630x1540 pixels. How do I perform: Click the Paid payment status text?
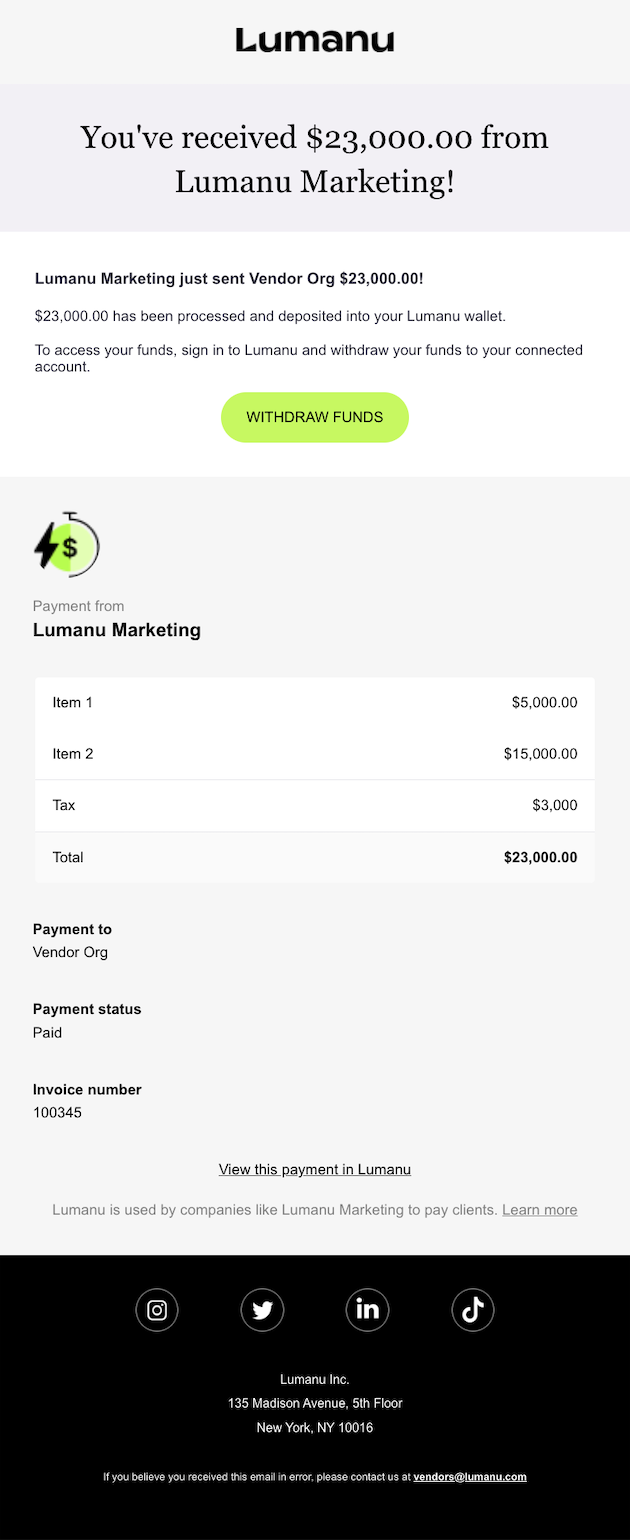pyautogui.click(x=47, y=1032)
